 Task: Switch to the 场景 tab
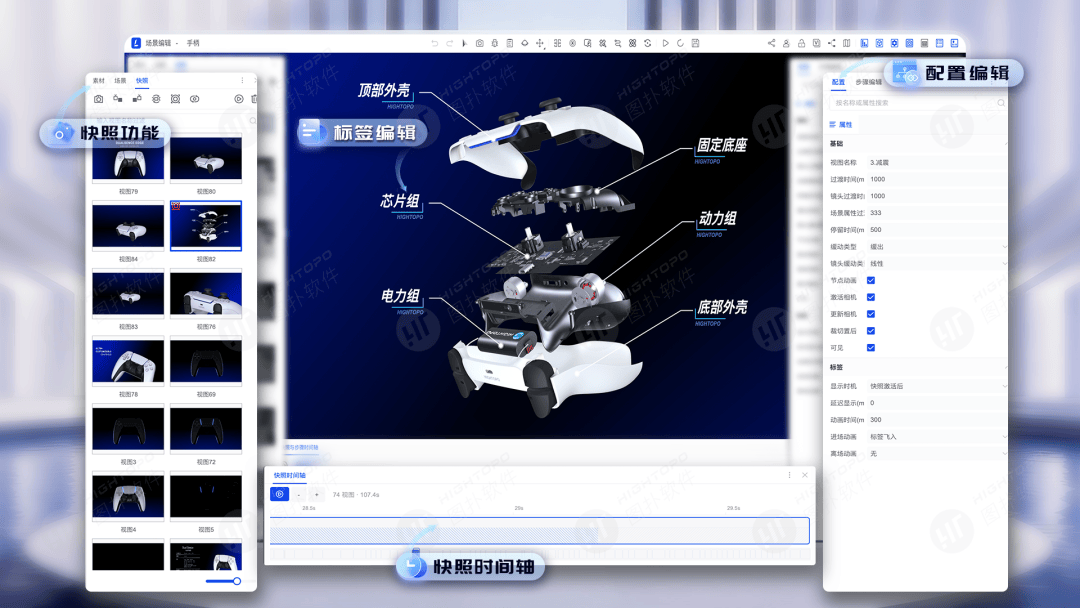click(x=120, y=81)
